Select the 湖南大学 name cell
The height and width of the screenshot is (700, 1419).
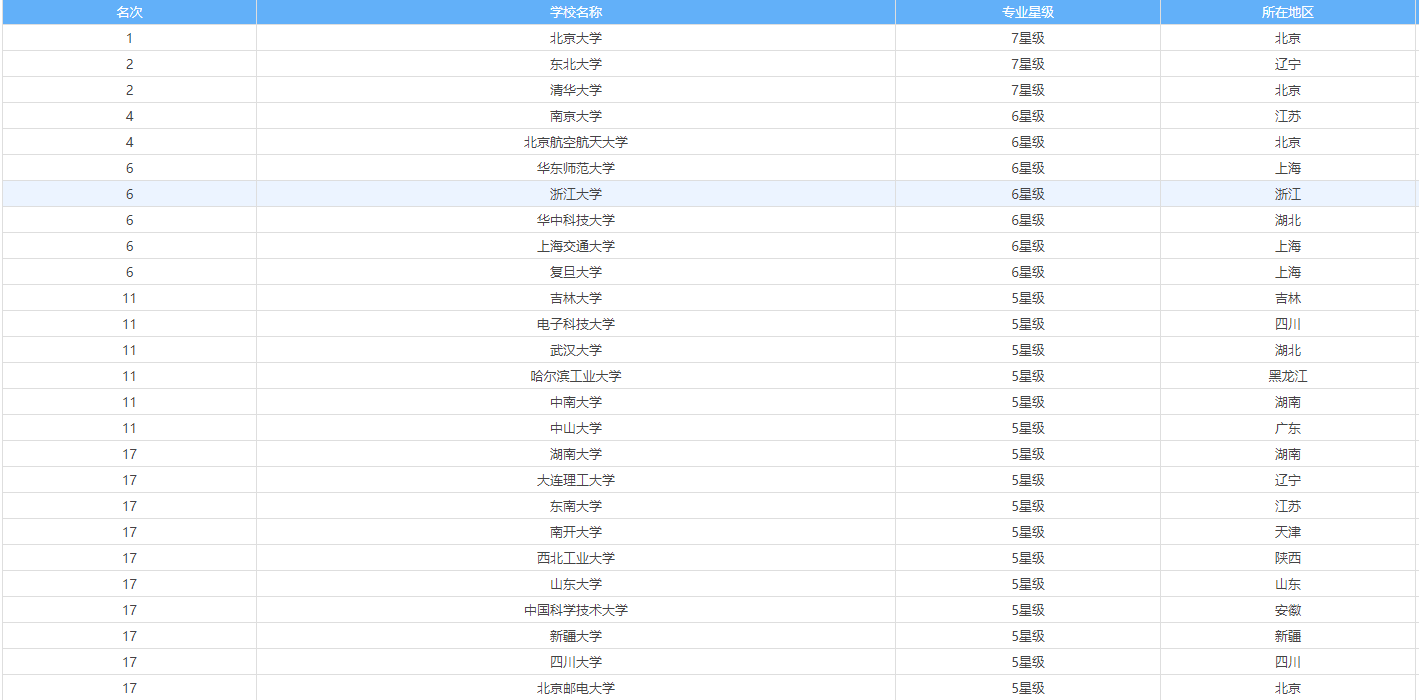click(576, 454)
